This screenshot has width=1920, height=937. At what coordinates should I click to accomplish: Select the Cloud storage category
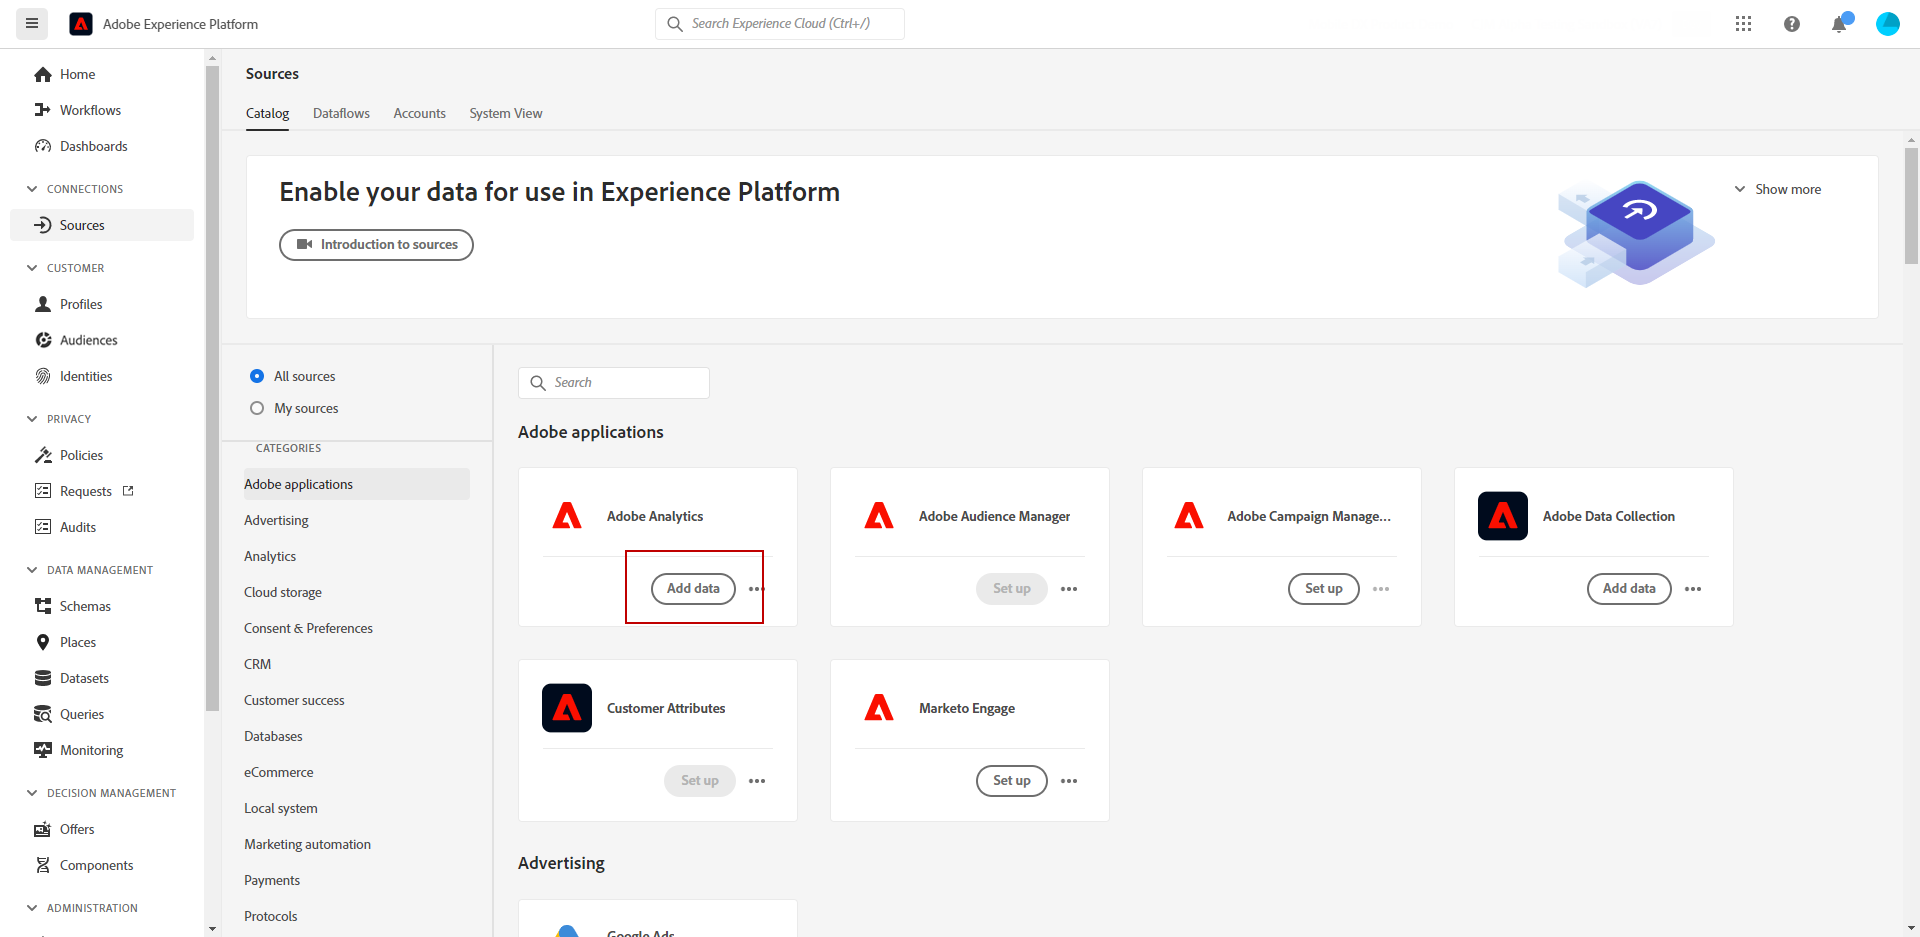[283, 592]
